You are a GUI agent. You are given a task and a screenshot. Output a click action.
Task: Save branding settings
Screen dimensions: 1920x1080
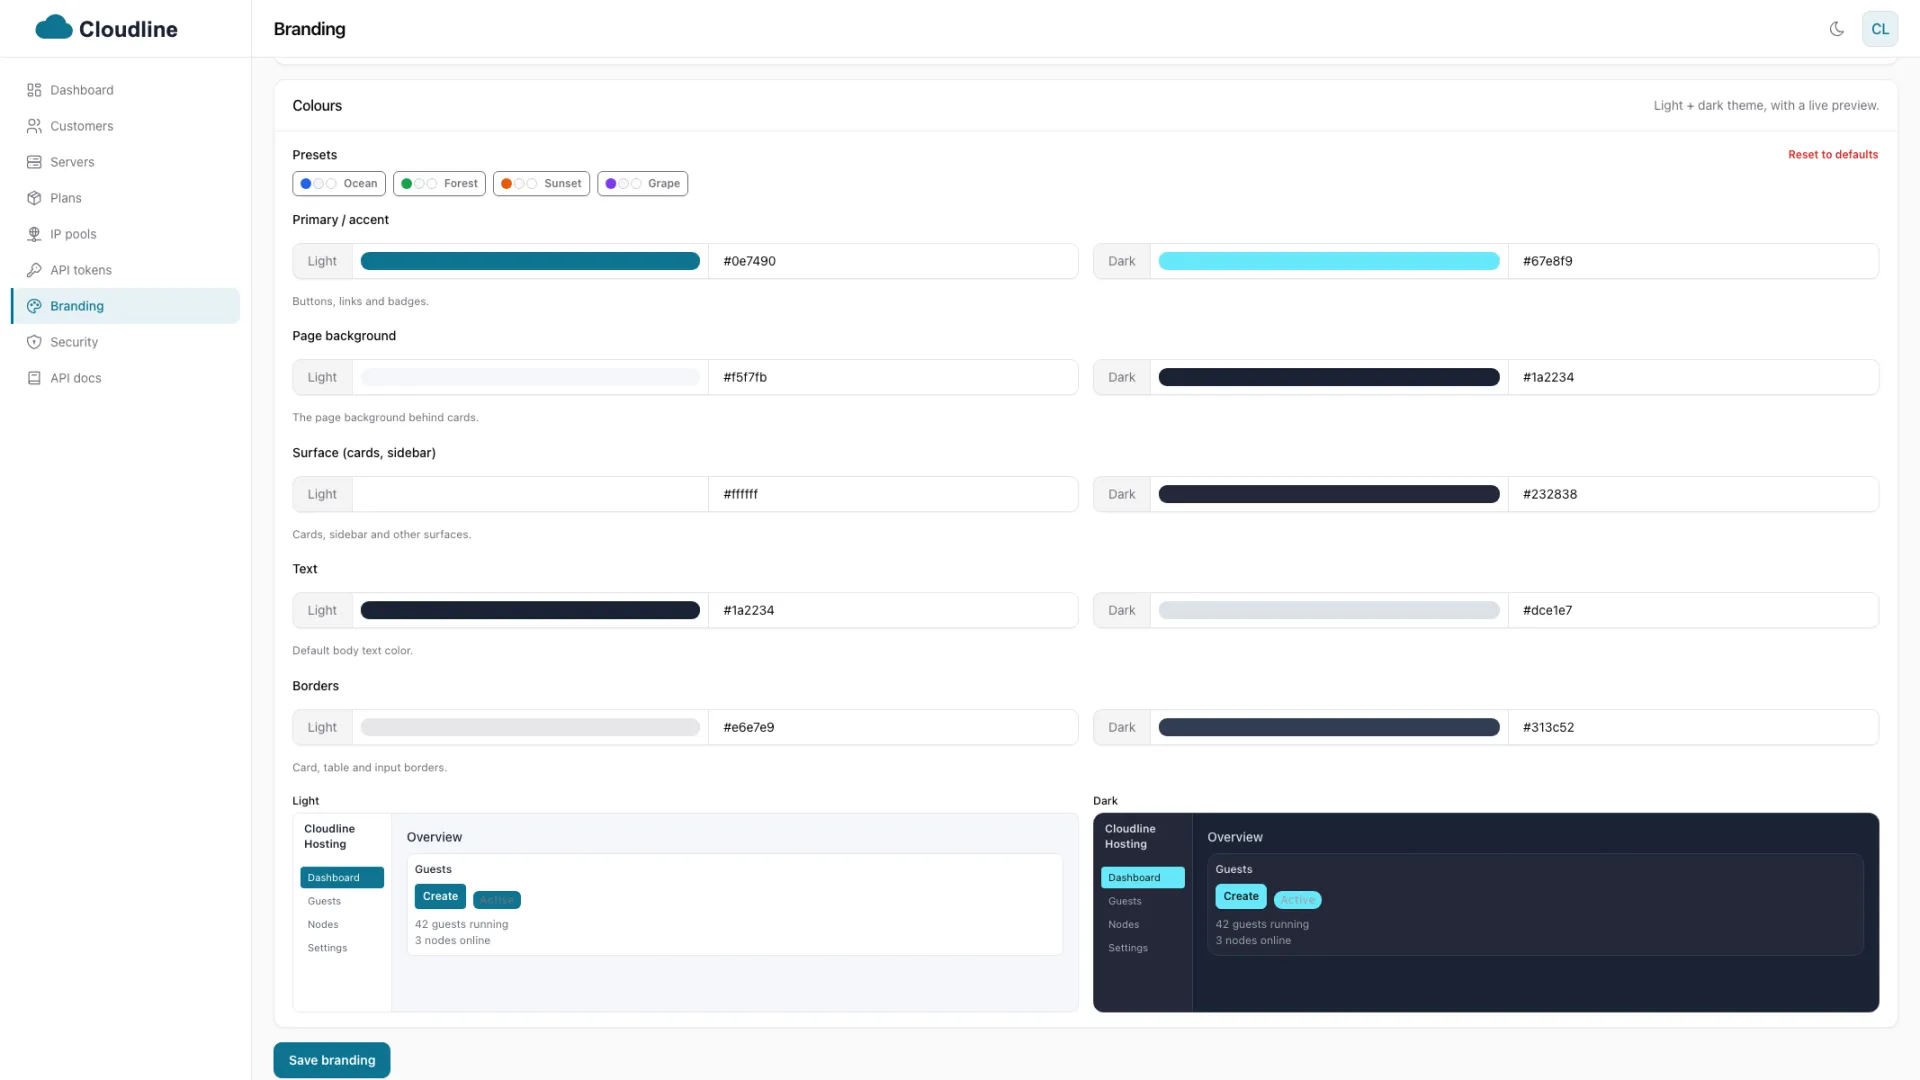click(x=332, y=1060)
